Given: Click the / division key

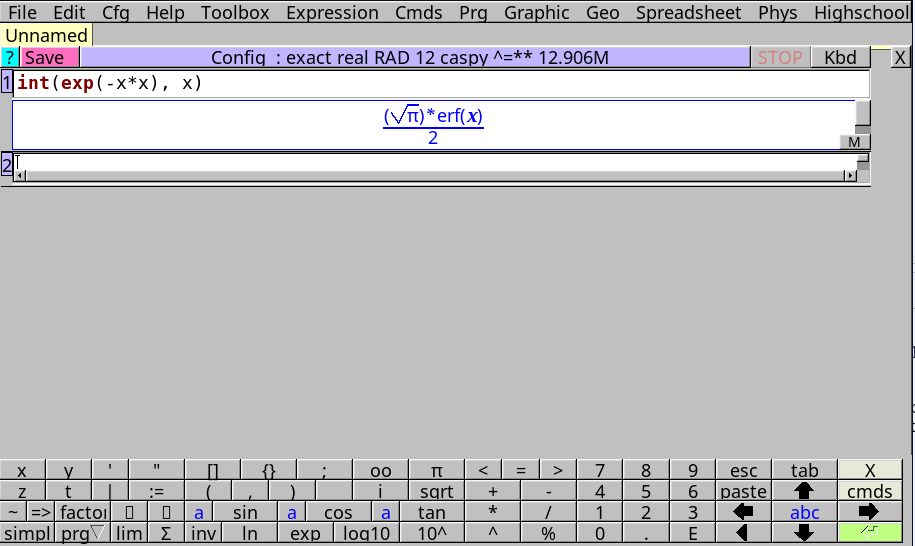Looking at the screenshot, I should coord(549,512).
